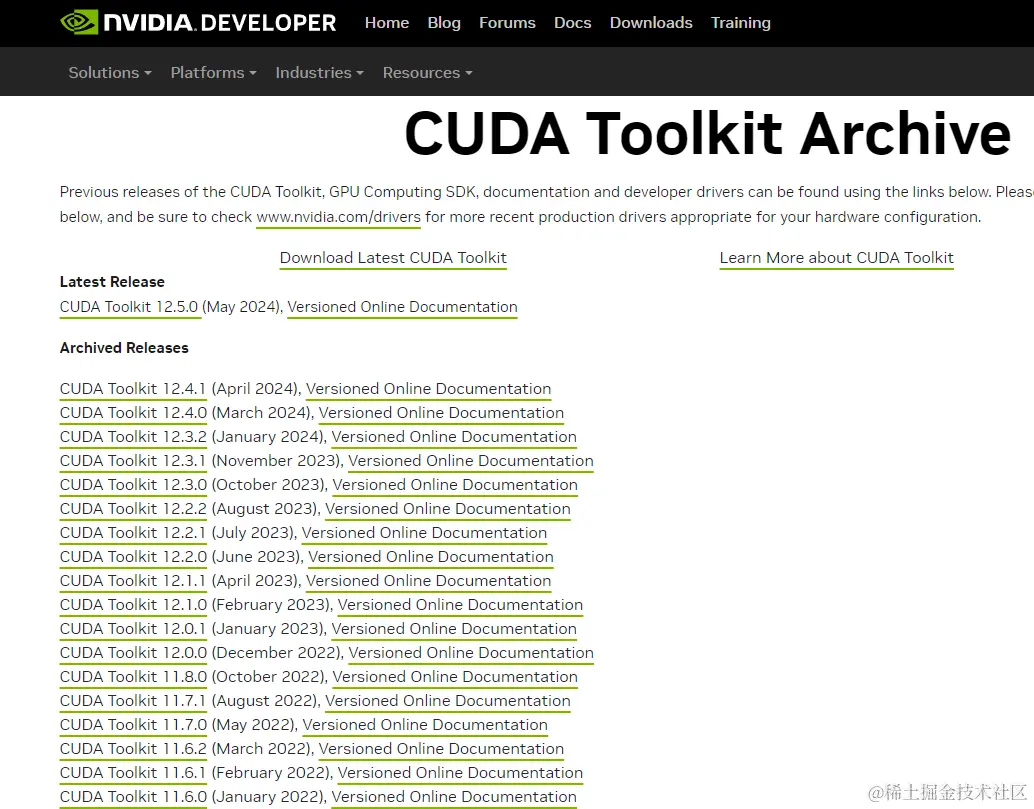Expand the Resources dropdown

(x=428, y=73)
